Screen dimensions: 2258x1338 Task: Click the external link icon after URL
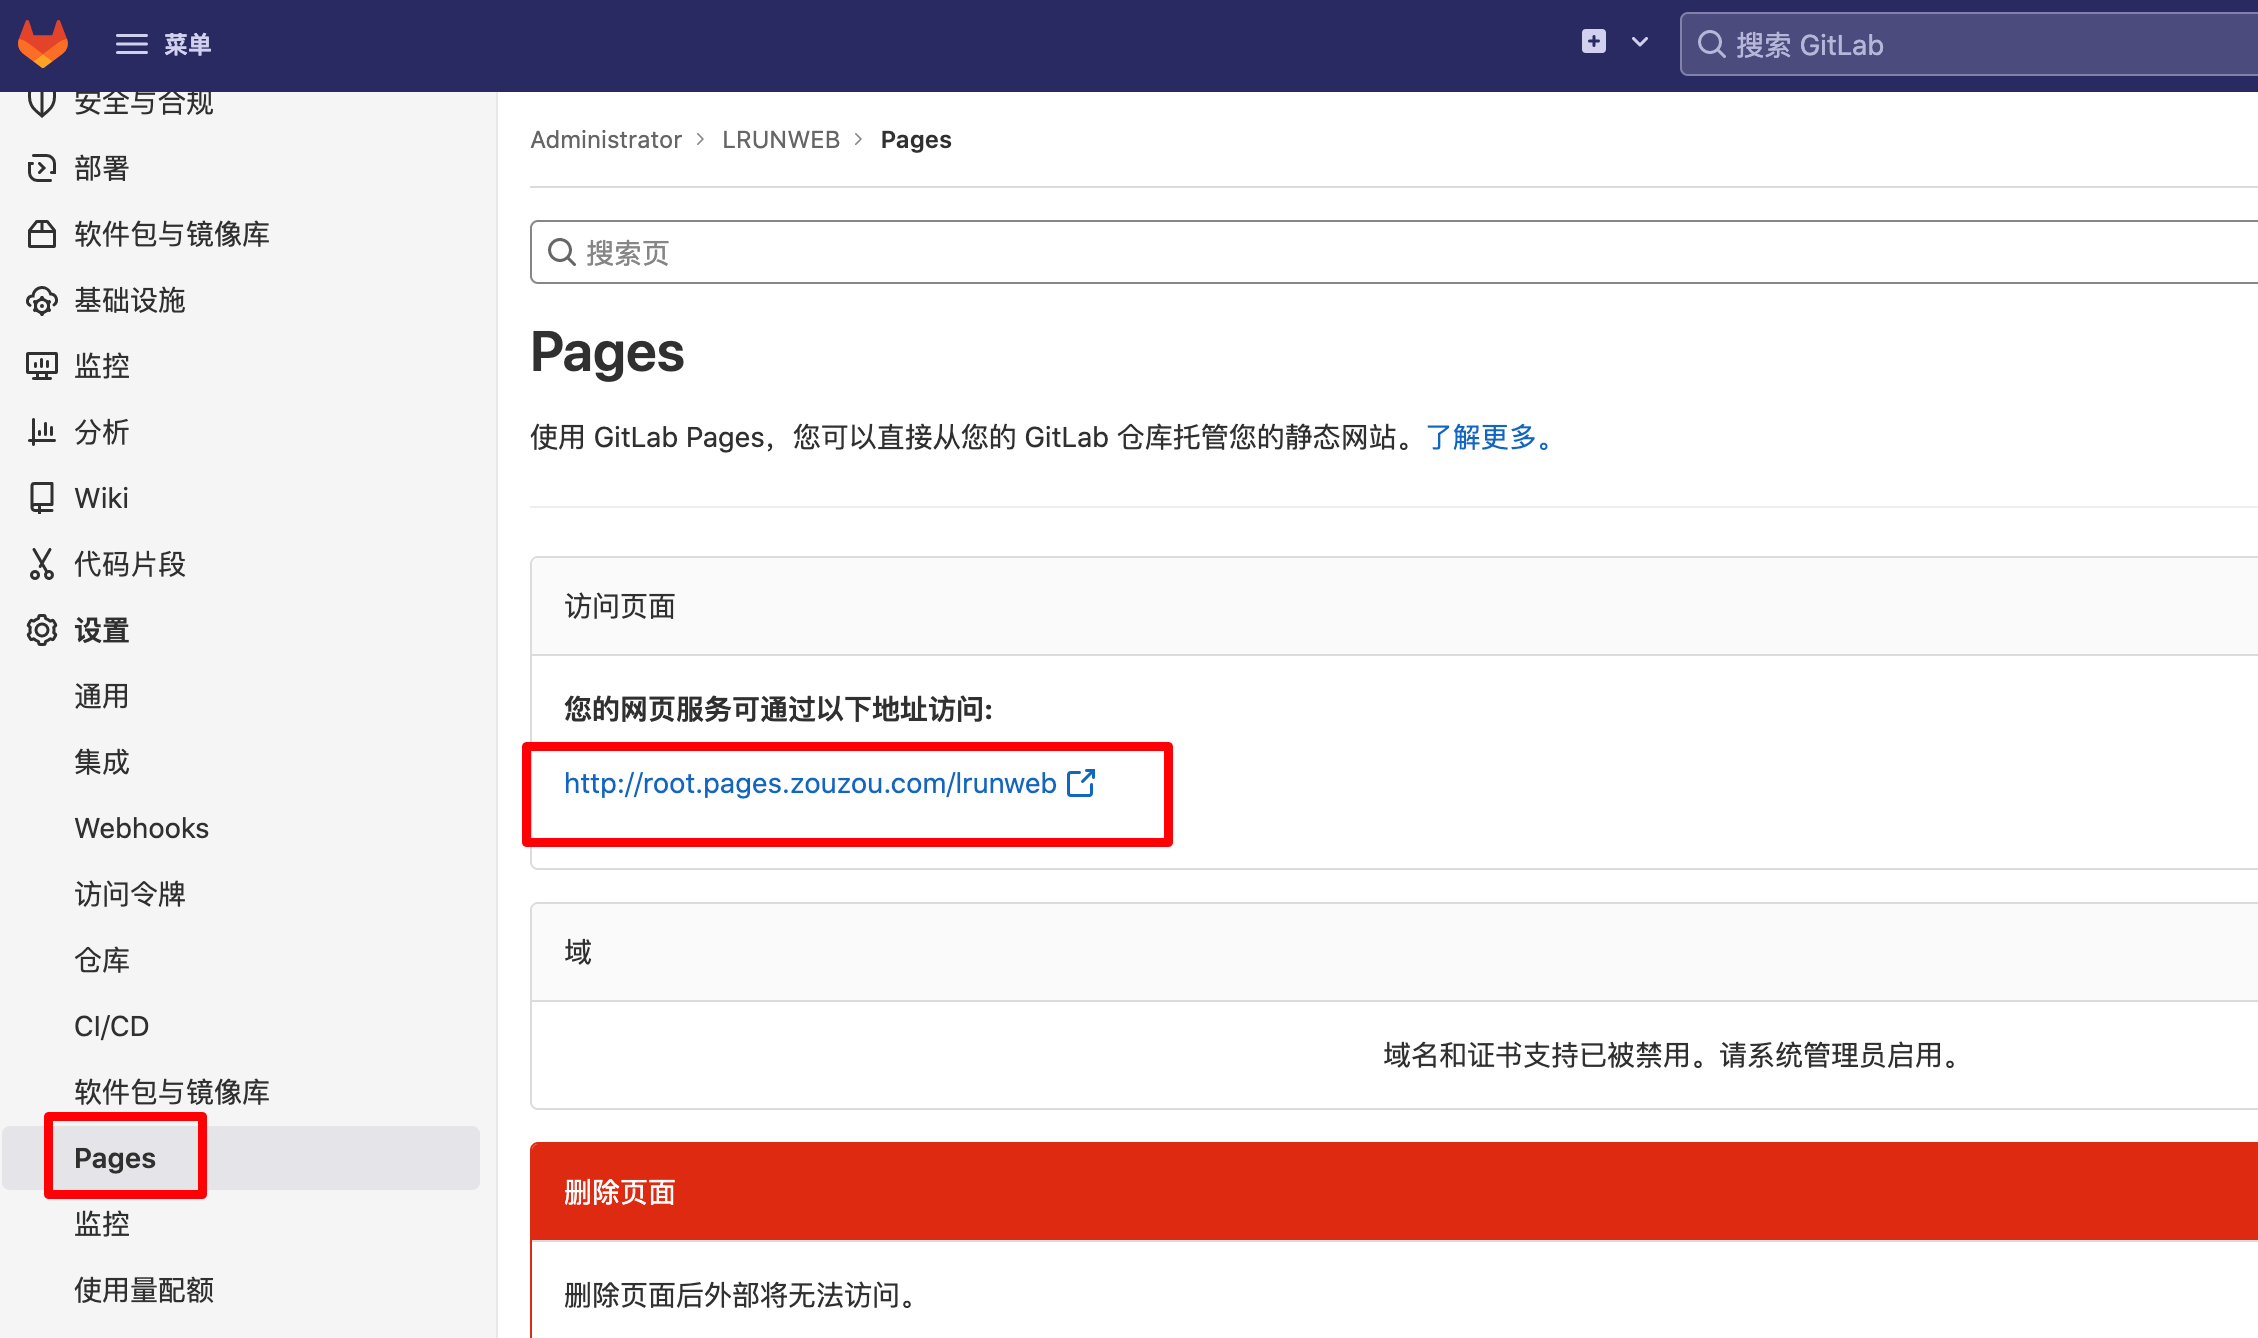[x=1081, y=783]
